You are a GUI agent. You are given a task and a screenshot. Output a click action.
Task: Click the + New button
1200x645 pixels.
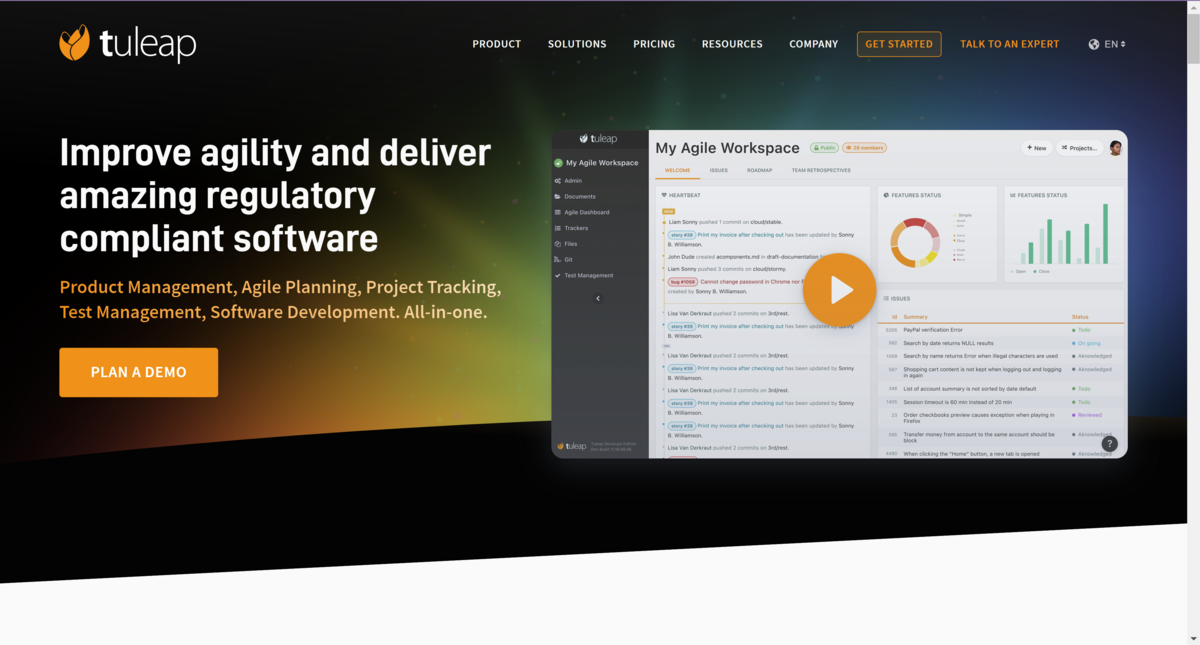tap(1036, 148)
